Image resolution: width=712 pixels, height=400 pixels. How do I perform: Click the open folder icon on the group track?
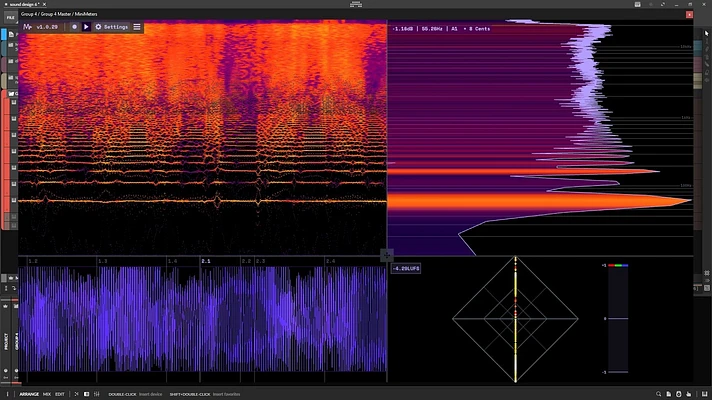[x=12, y=94]
